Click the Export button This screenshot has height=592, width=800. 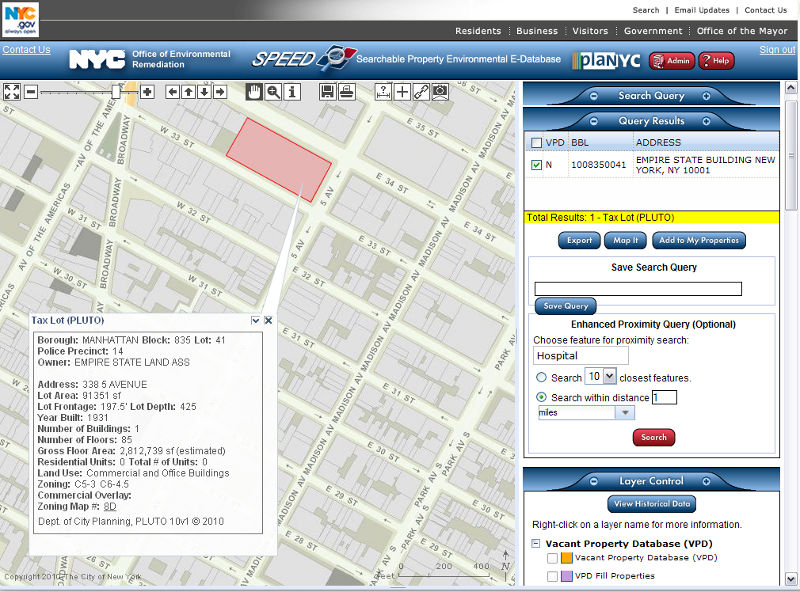coord(579,240)
